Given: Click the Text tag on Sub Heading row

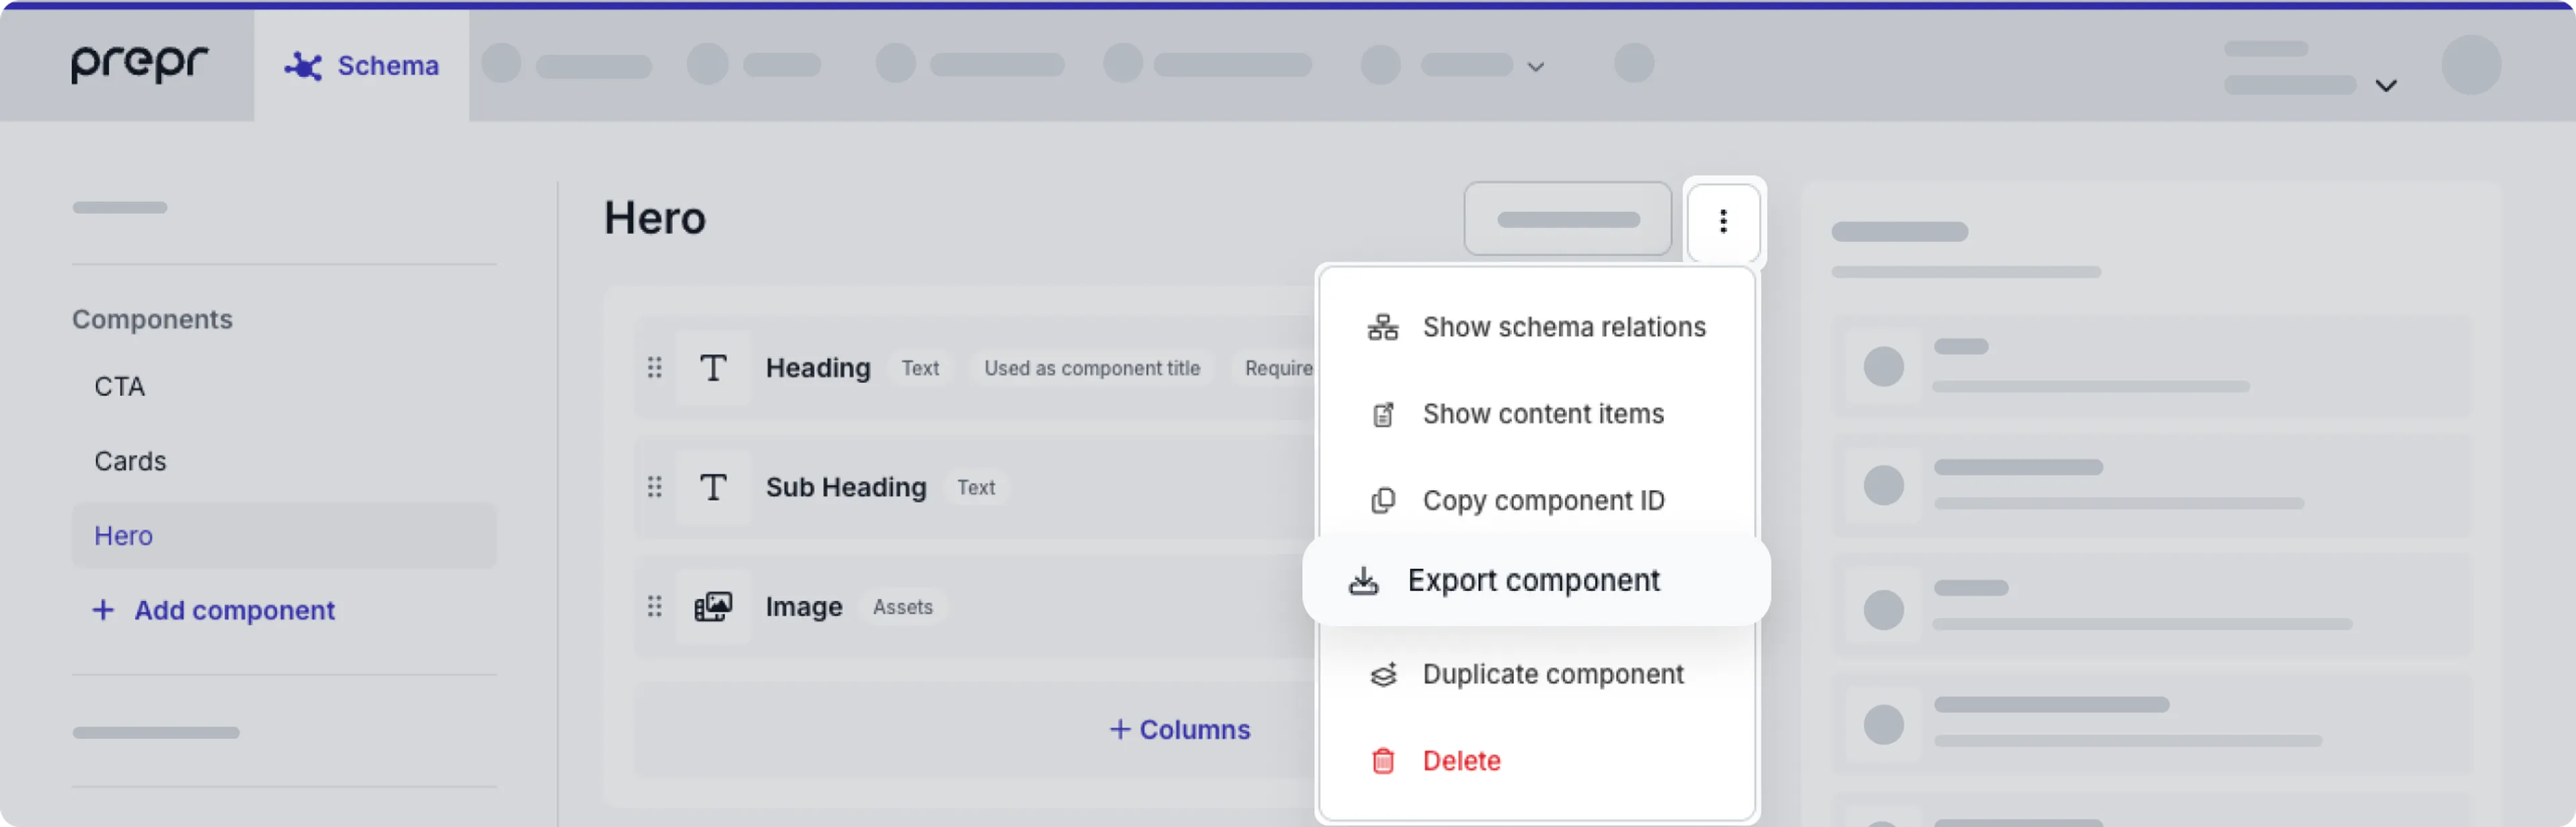Looking at the screenshot, I should click(x=976, y=487).
